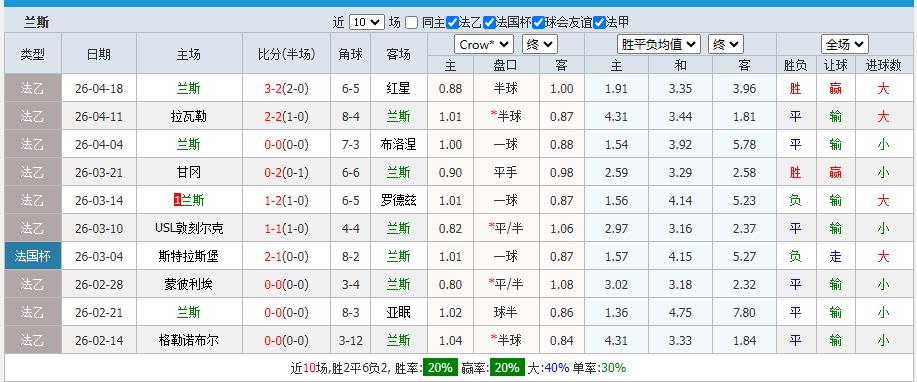The width and height of the screenshot is (917, 382).
Task: Open the 1-2(1-0) score on 26-03-14
Action: (286, 201)
